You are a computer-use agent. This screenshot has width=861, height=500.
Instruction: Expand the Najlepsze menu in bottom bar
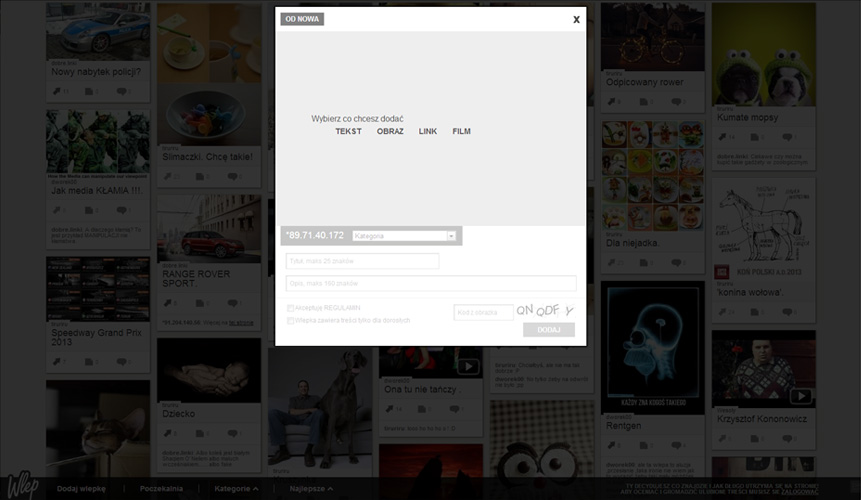pos(311,488)
